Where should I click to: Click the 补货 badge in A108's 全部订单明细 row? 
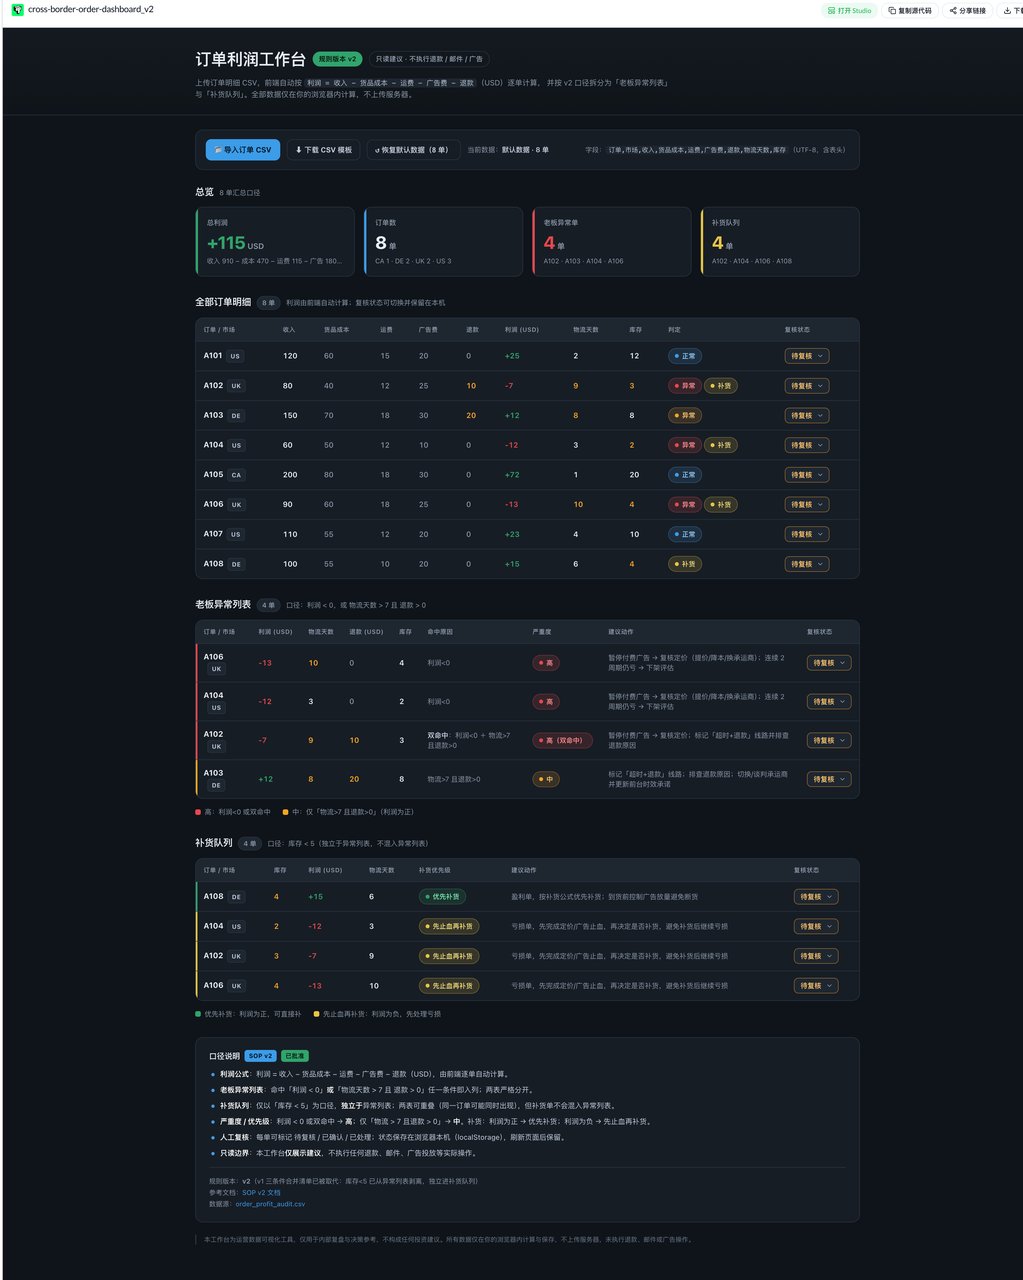685,564
